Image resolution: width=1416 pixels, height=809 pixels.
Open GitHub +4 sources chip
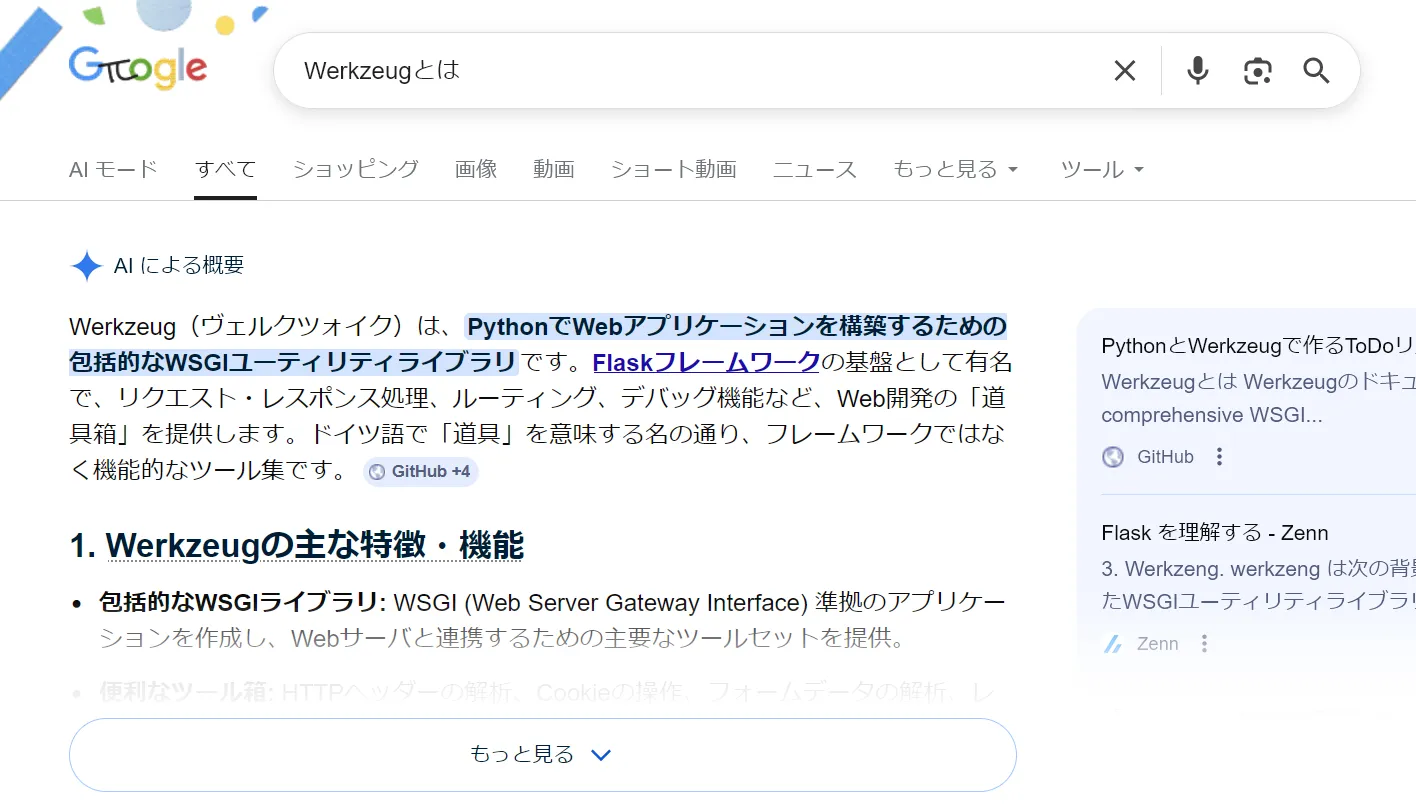coord(421,472)
